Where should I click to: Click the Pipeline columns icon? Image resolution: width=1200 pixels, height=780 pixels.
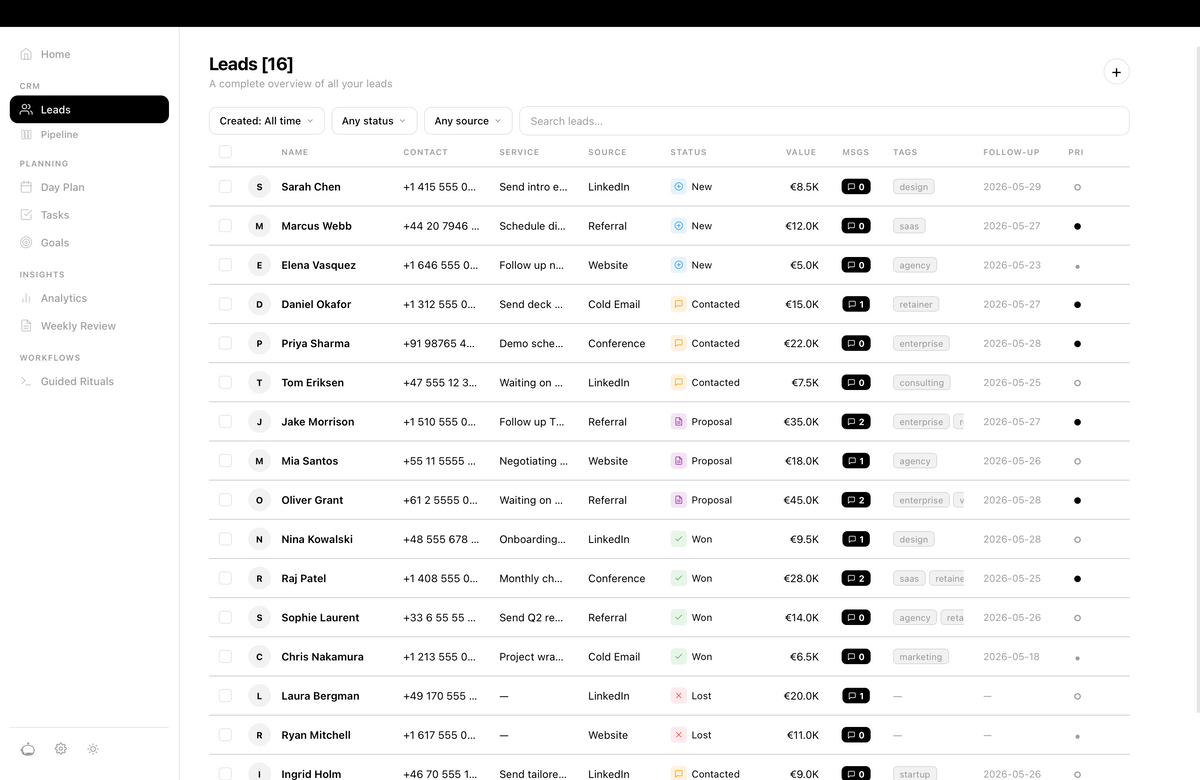27,134
